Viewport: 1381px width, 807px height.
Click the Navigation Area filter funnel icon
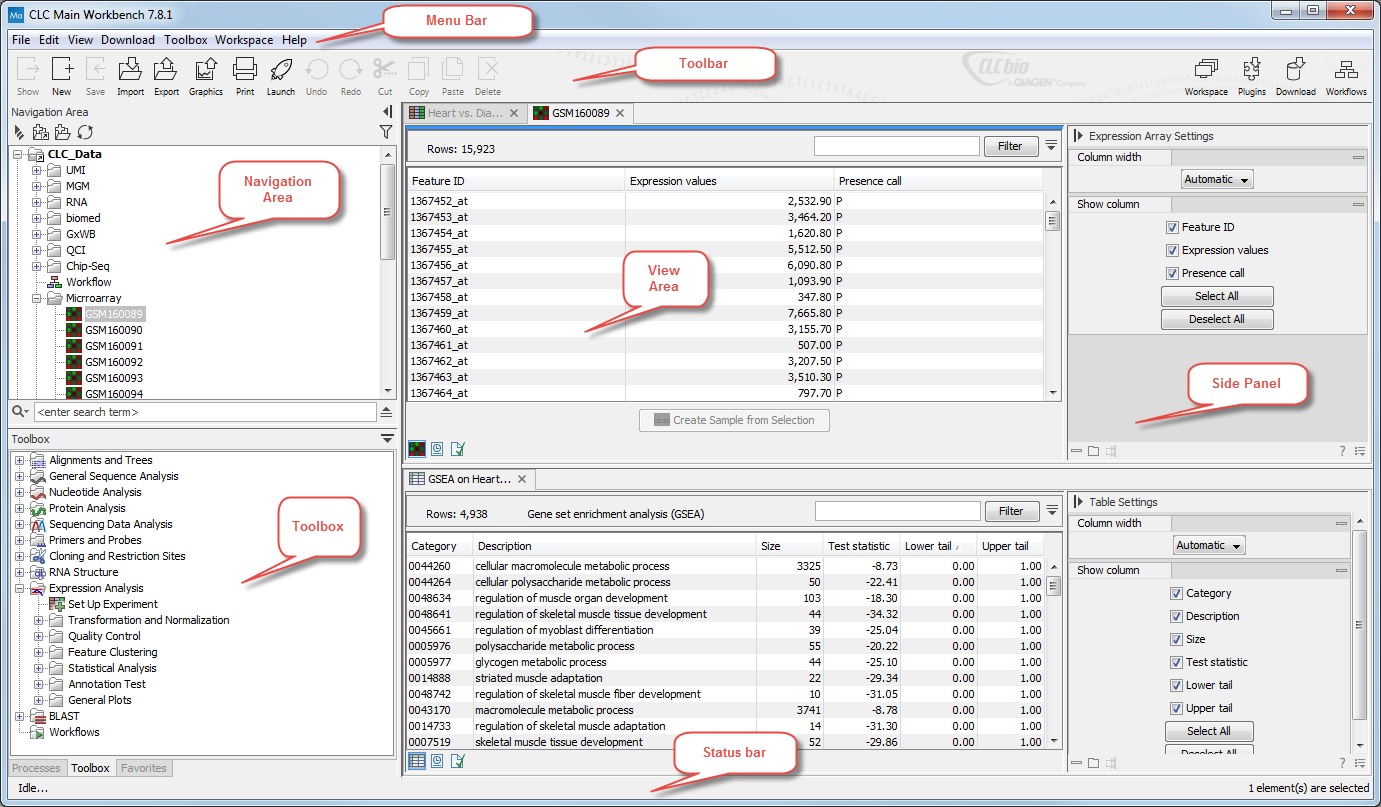click(x=386, y=132)
